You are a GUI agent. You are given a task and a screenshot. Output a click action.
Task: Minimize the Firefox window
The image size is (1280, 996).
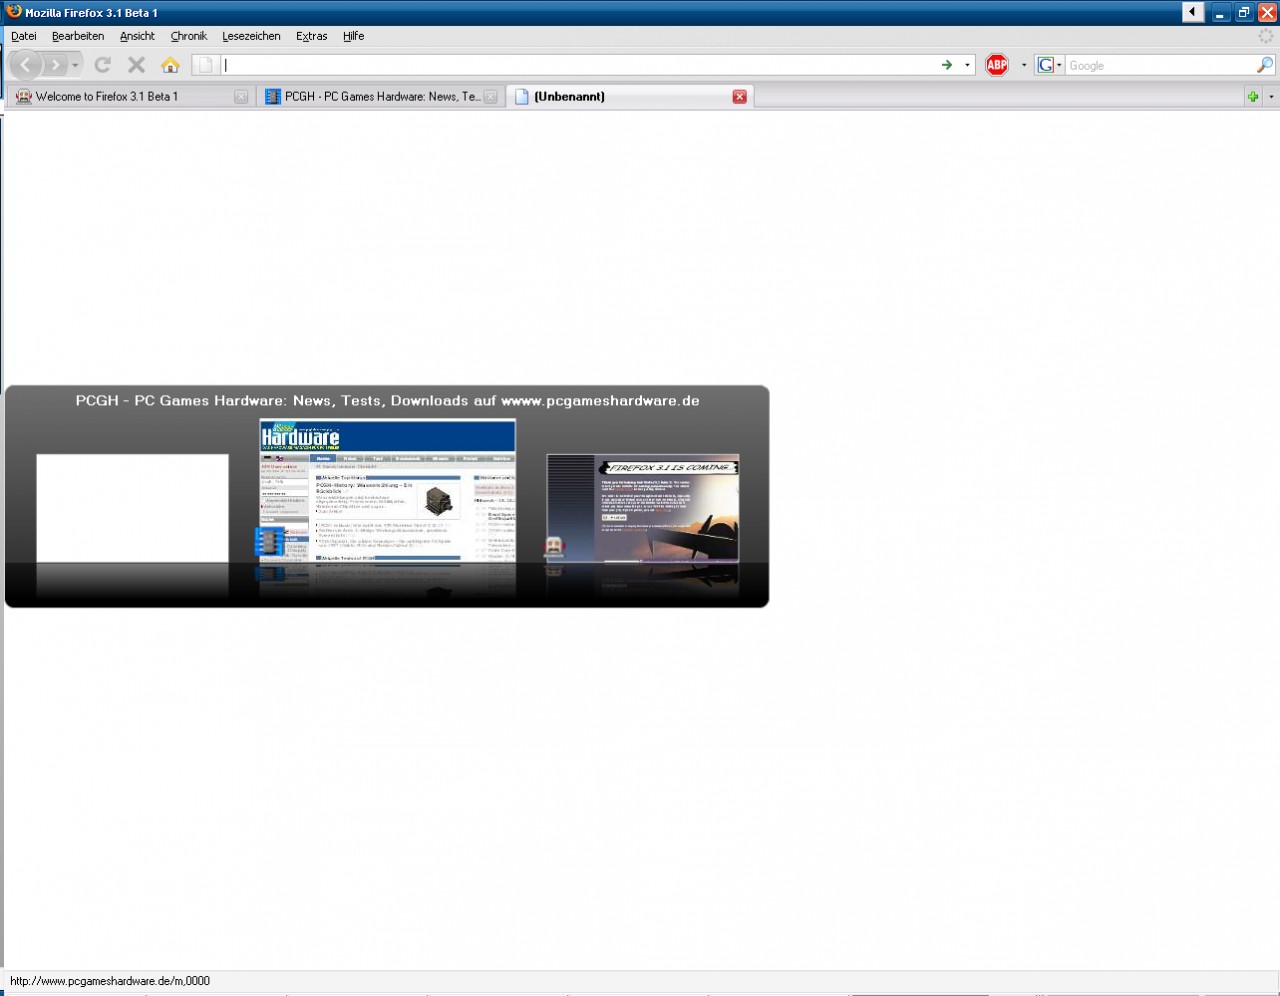click(1221, 12)
